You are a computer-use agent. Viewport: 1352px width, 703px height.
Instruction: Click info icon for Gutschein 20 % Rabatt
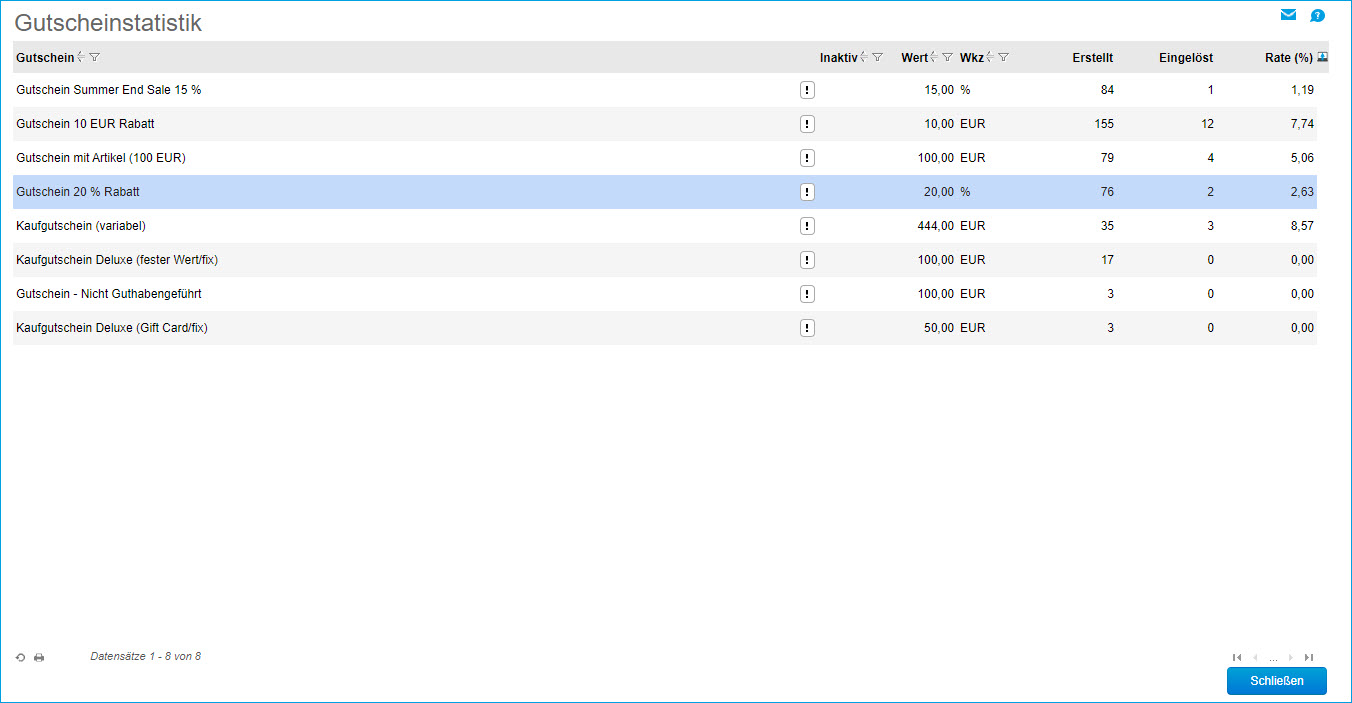coord(807,192)
